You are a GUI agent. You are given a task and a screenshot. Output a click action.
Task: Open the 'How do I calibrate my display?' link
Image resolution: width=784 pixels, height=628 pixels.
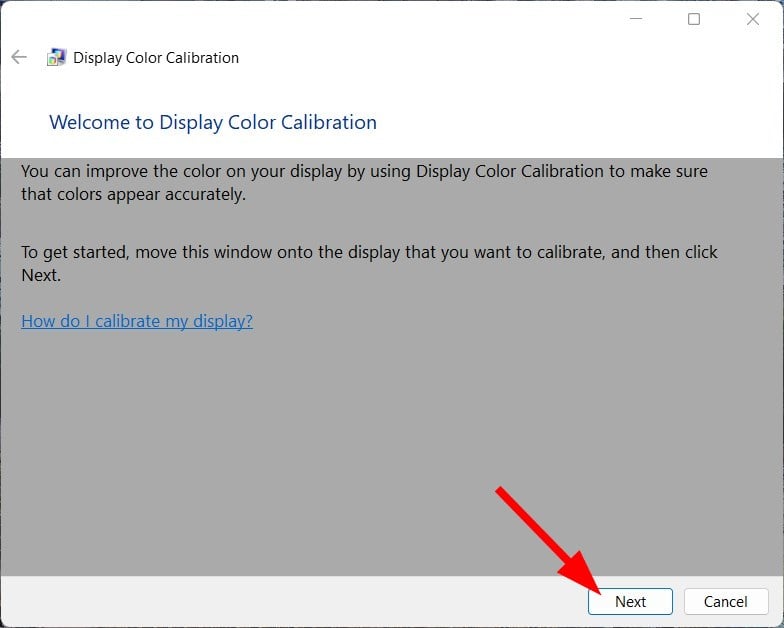click(x=137, y=321)
